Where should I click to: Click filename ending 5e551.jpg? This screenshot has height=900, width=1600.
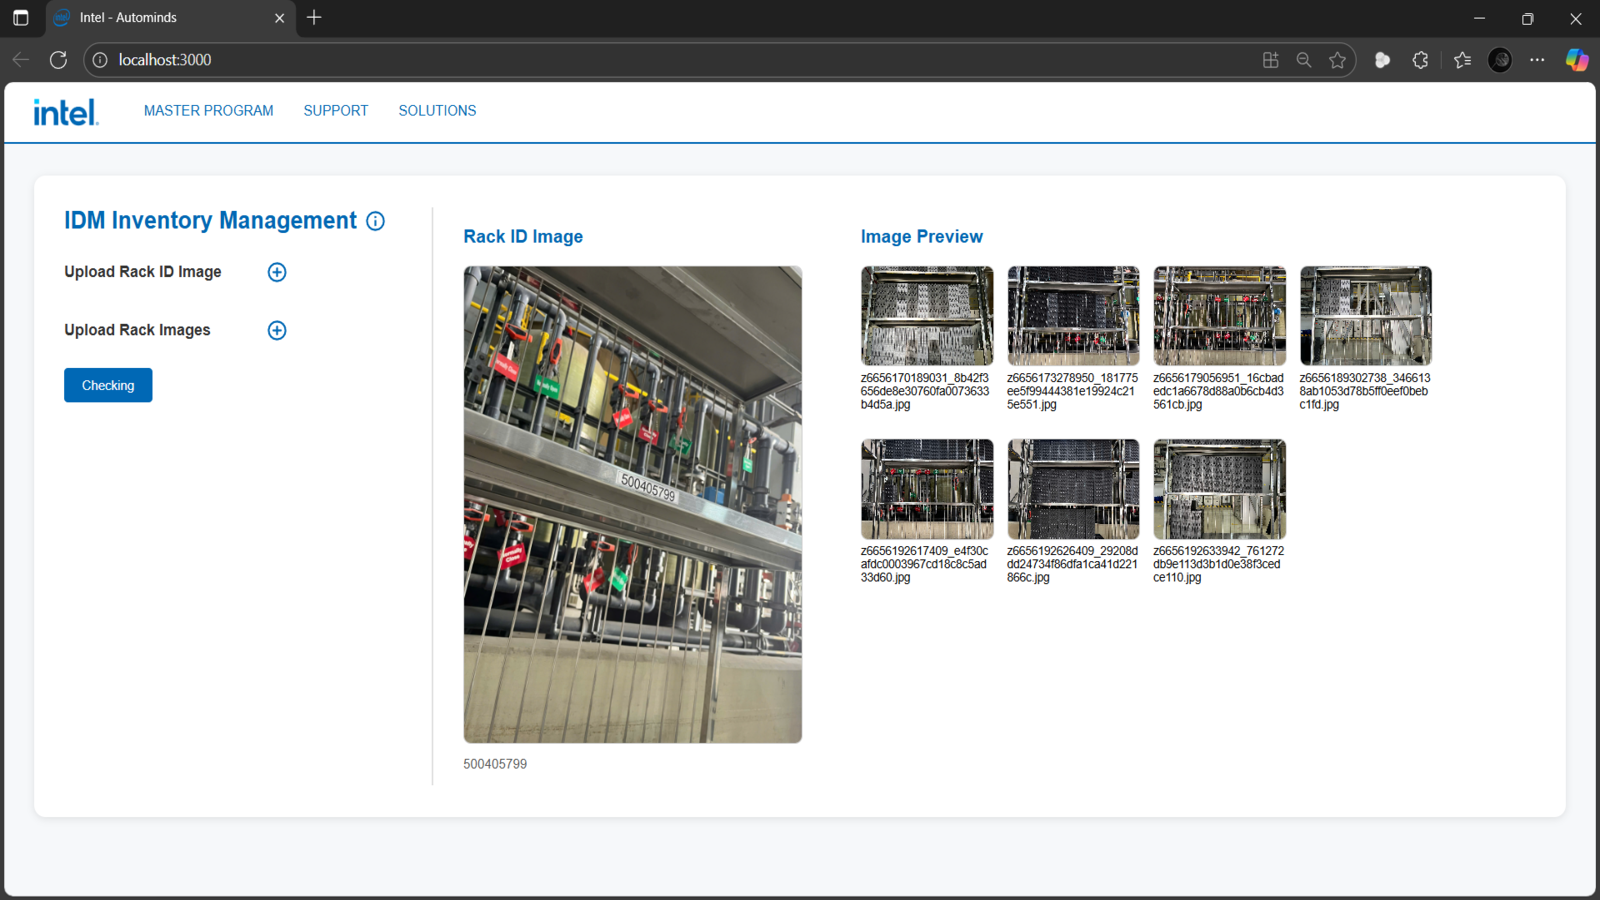coord(1073,392)
